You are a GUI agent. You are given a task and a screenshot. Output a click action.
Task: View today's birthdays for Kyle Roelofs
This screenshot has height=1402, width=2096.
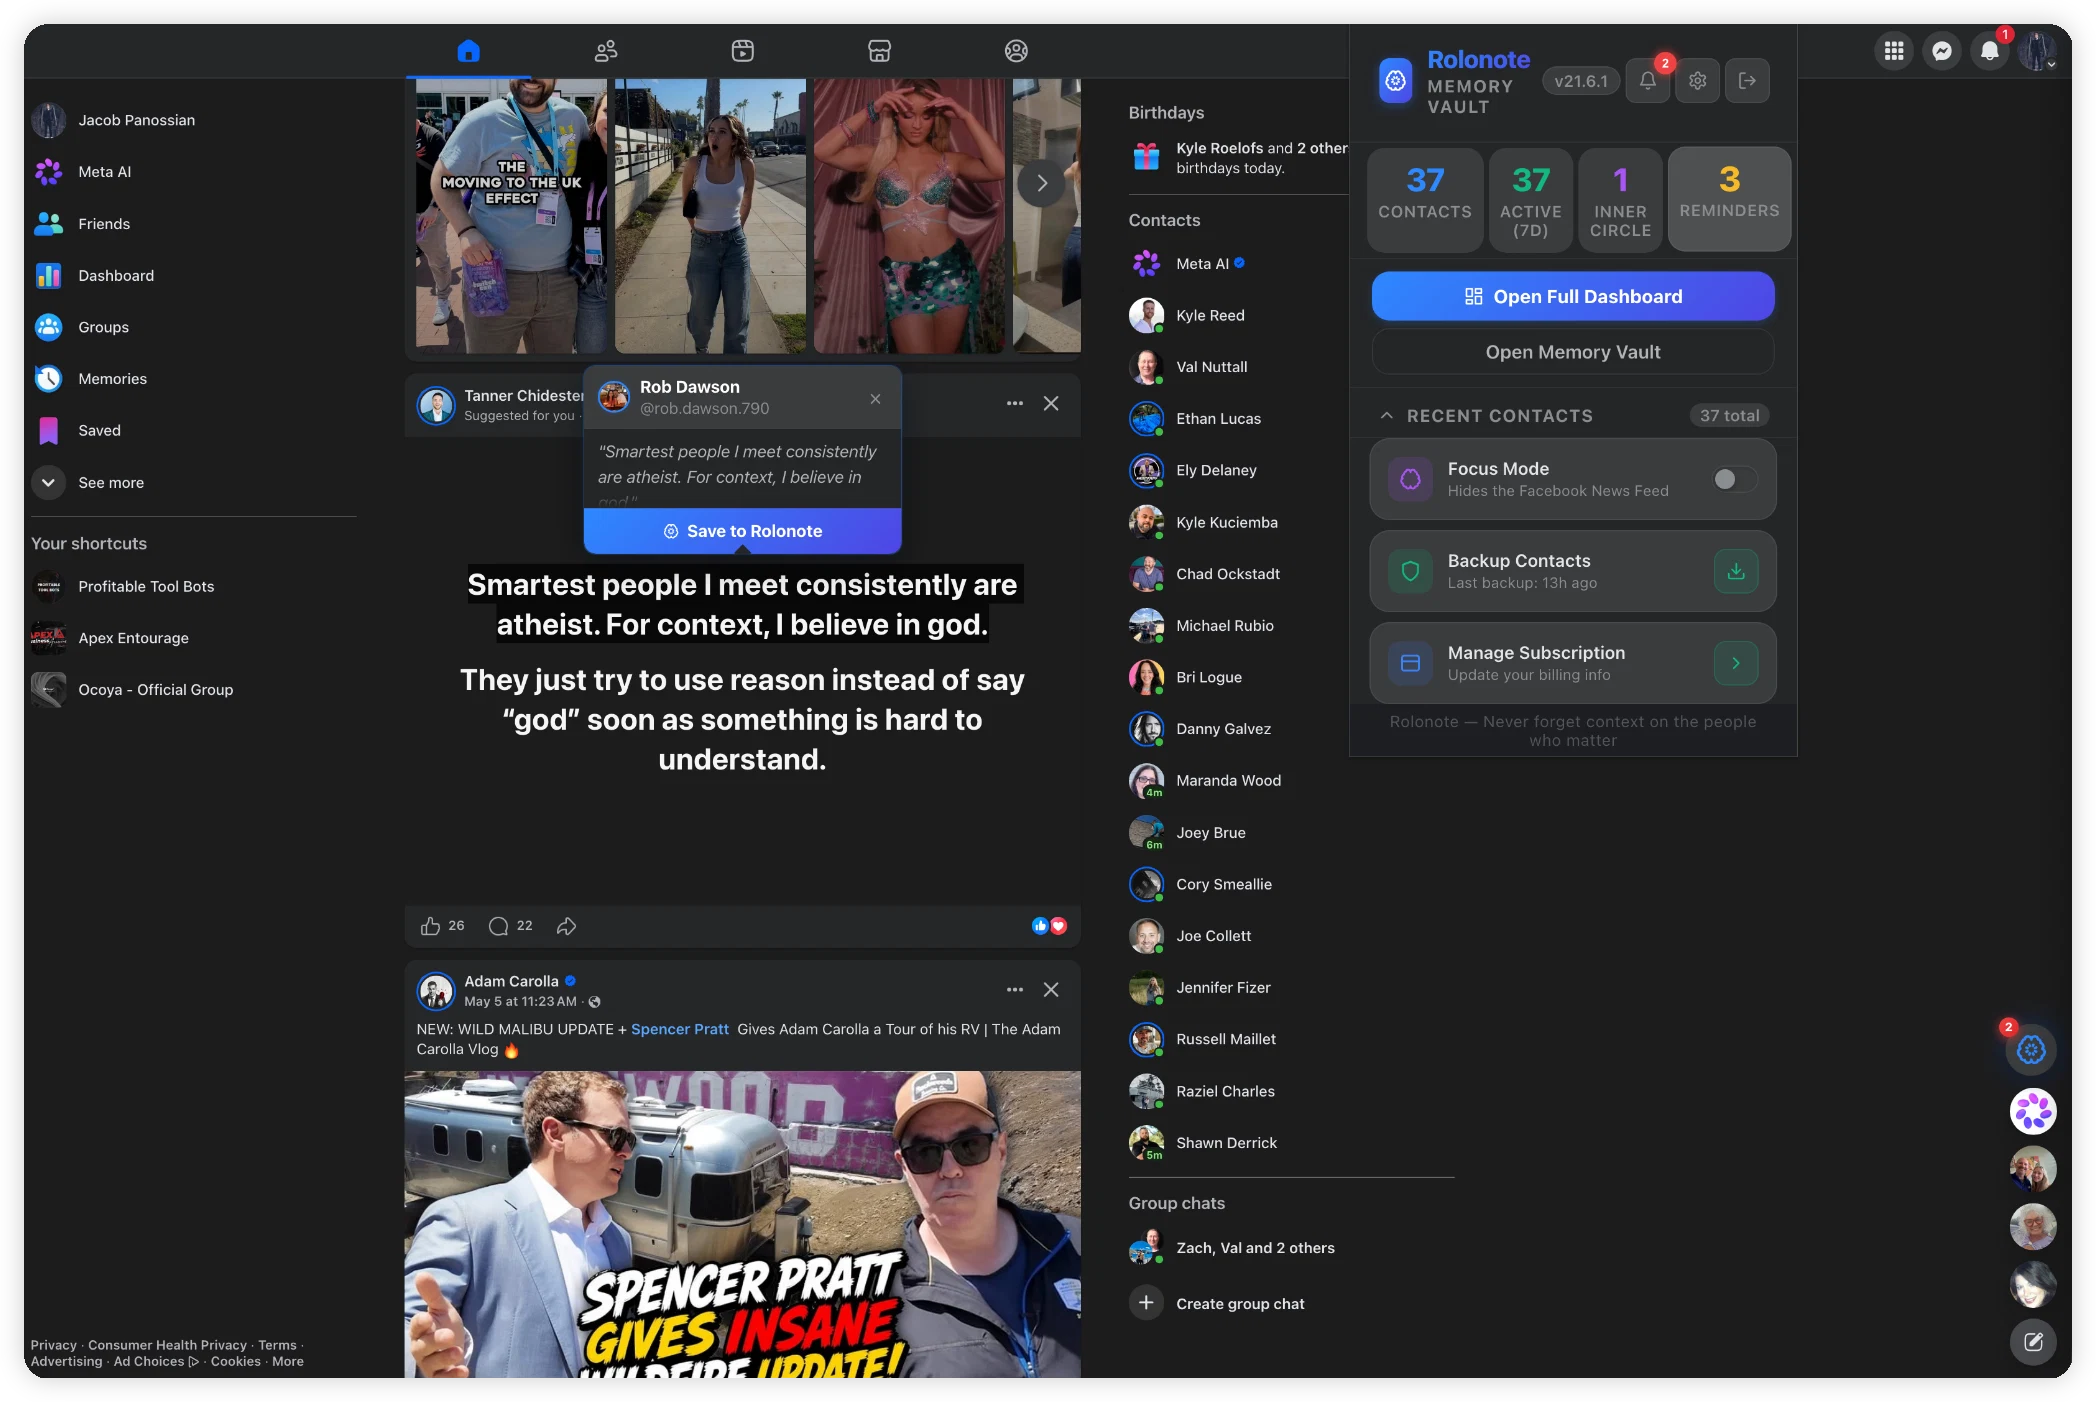1240,158
